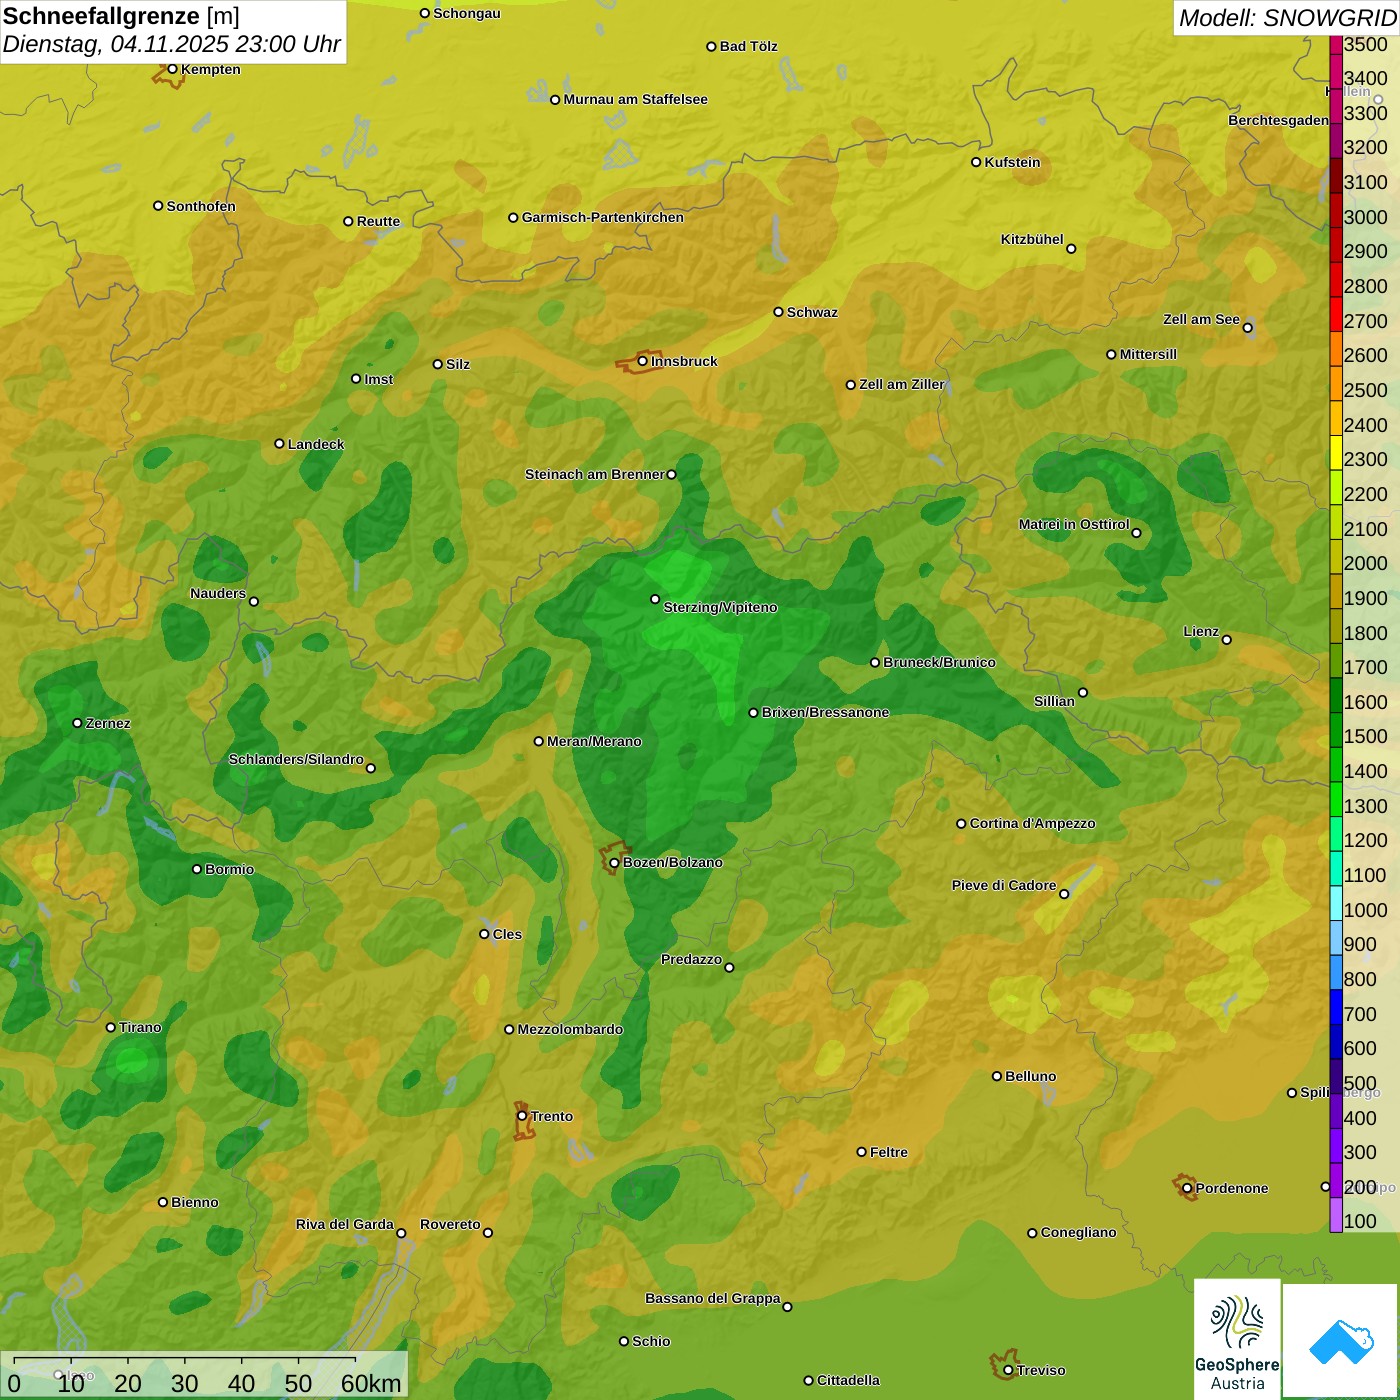
Task: Click the 1500 green legend color
Action: tap(1336, 730)
